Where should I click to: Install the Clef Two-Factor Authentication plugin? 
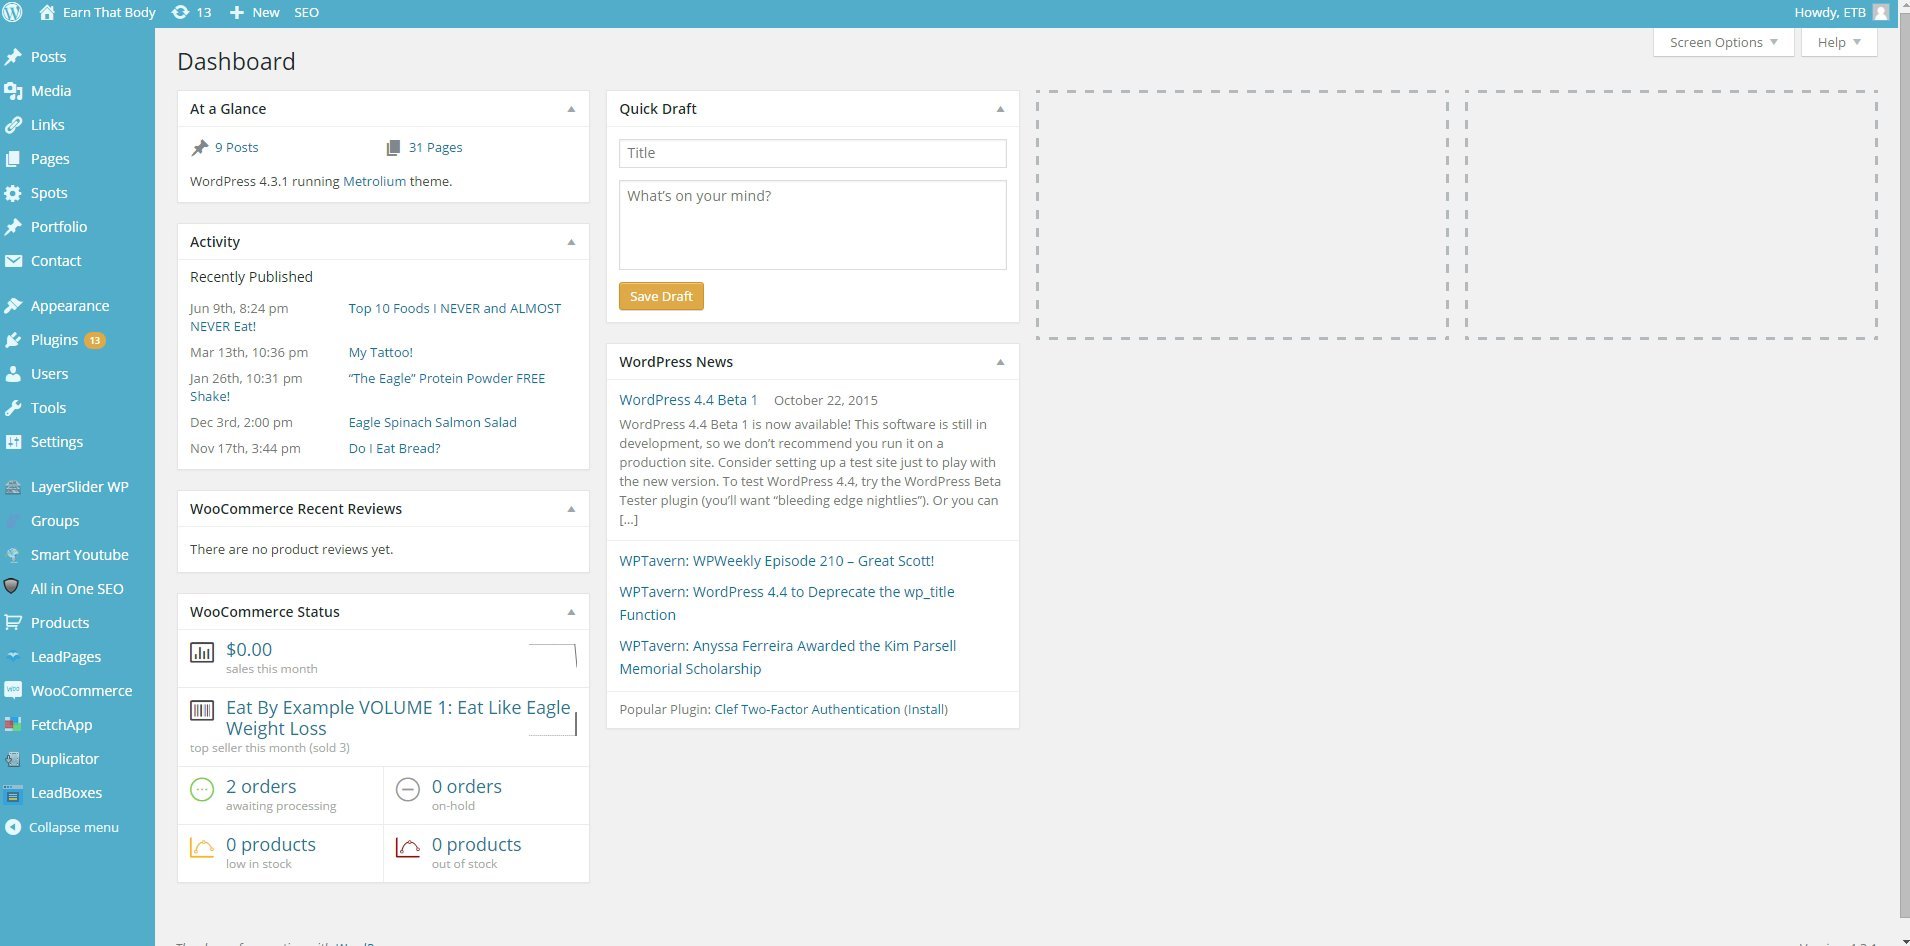[x=926, y=709]
